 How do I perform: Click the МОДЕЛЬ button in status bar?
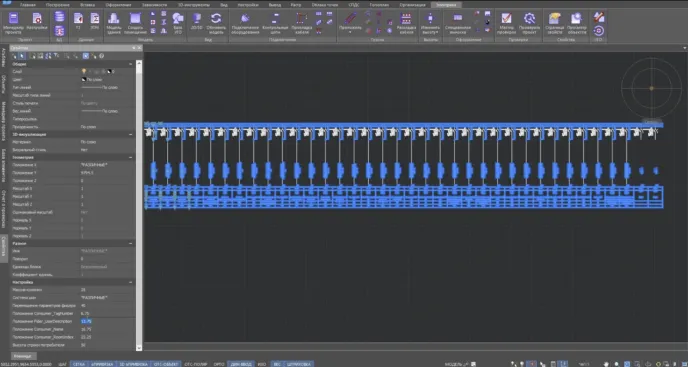(x=453, y=364)
